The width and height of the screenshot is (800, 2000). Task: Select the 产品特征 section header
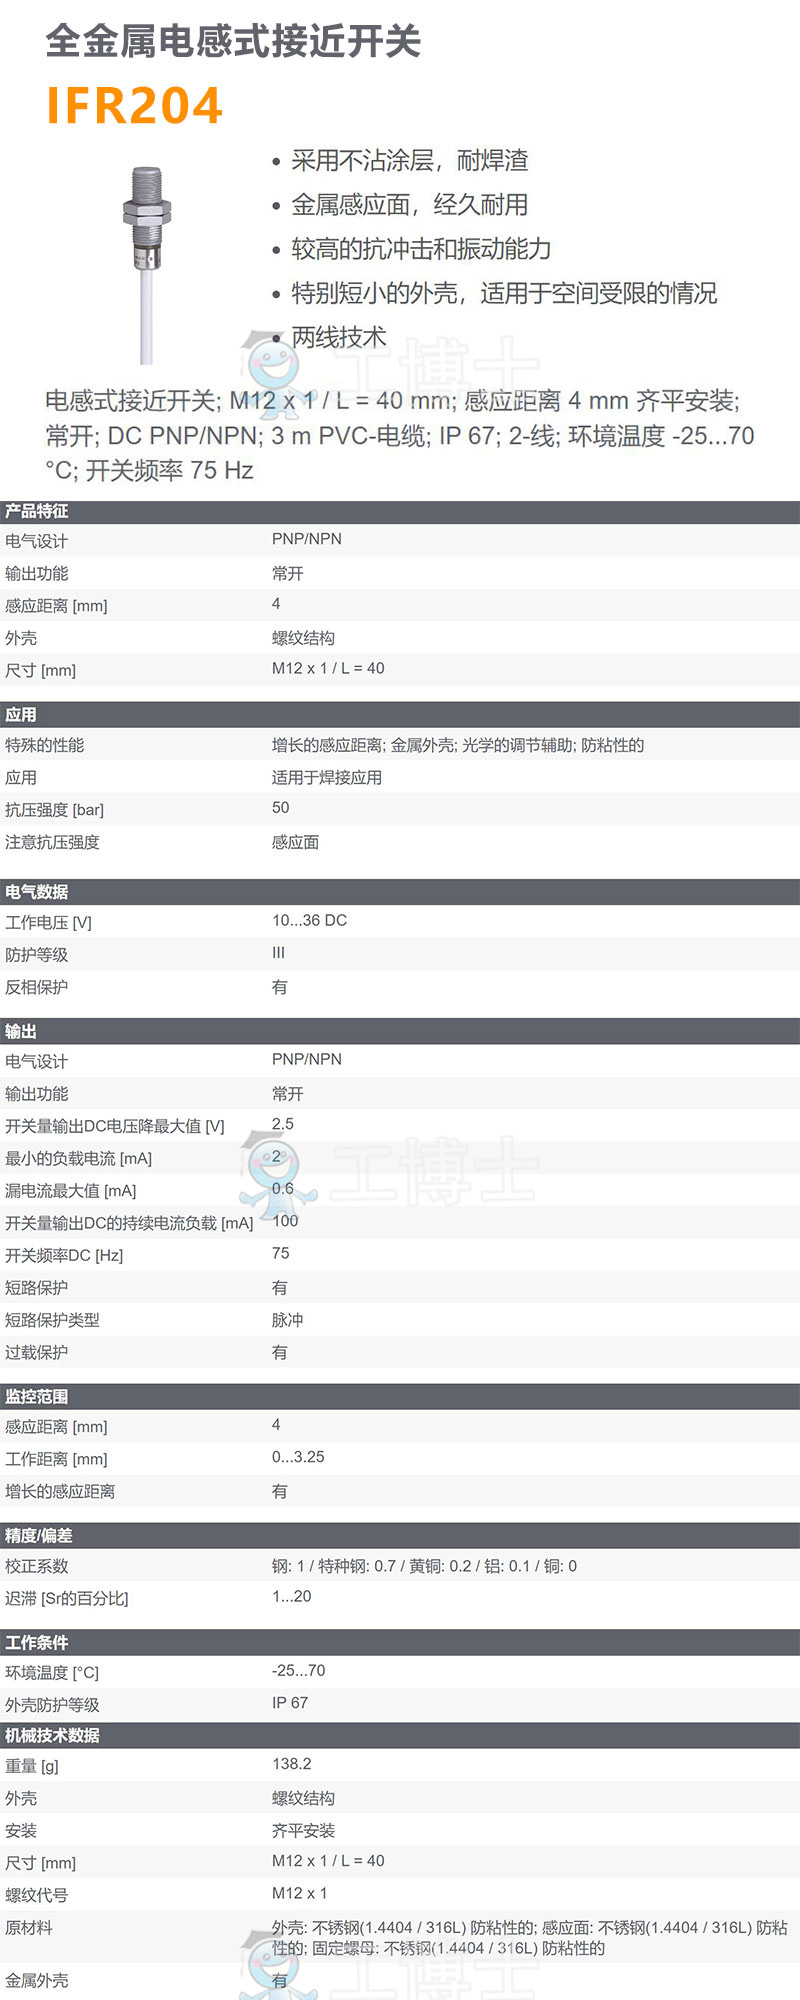coord(37,511)
